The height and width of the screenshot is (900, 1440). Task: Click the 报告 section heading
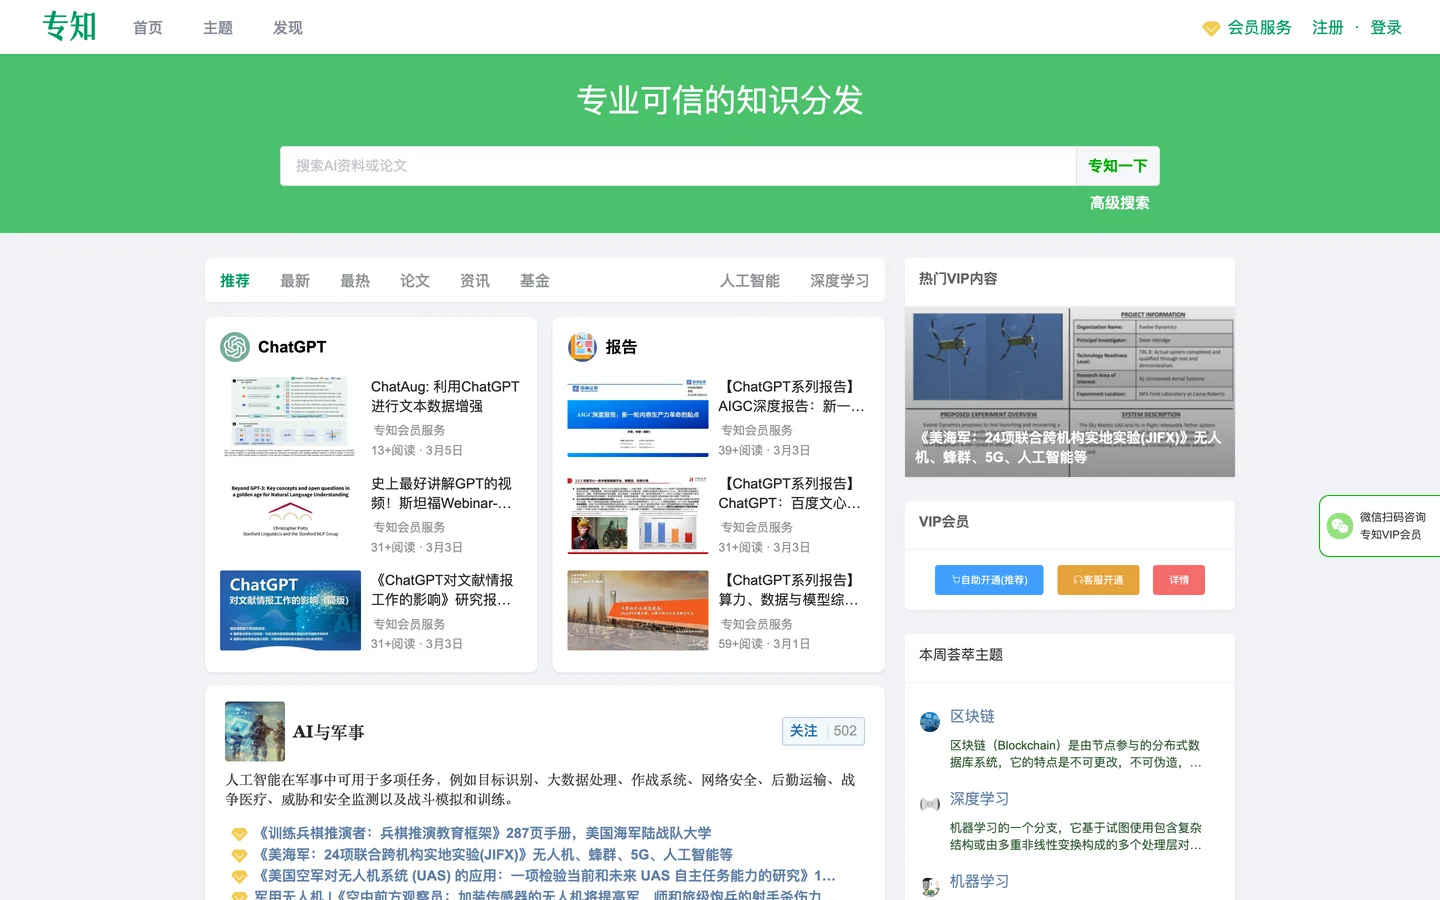(x=621, y=347)
